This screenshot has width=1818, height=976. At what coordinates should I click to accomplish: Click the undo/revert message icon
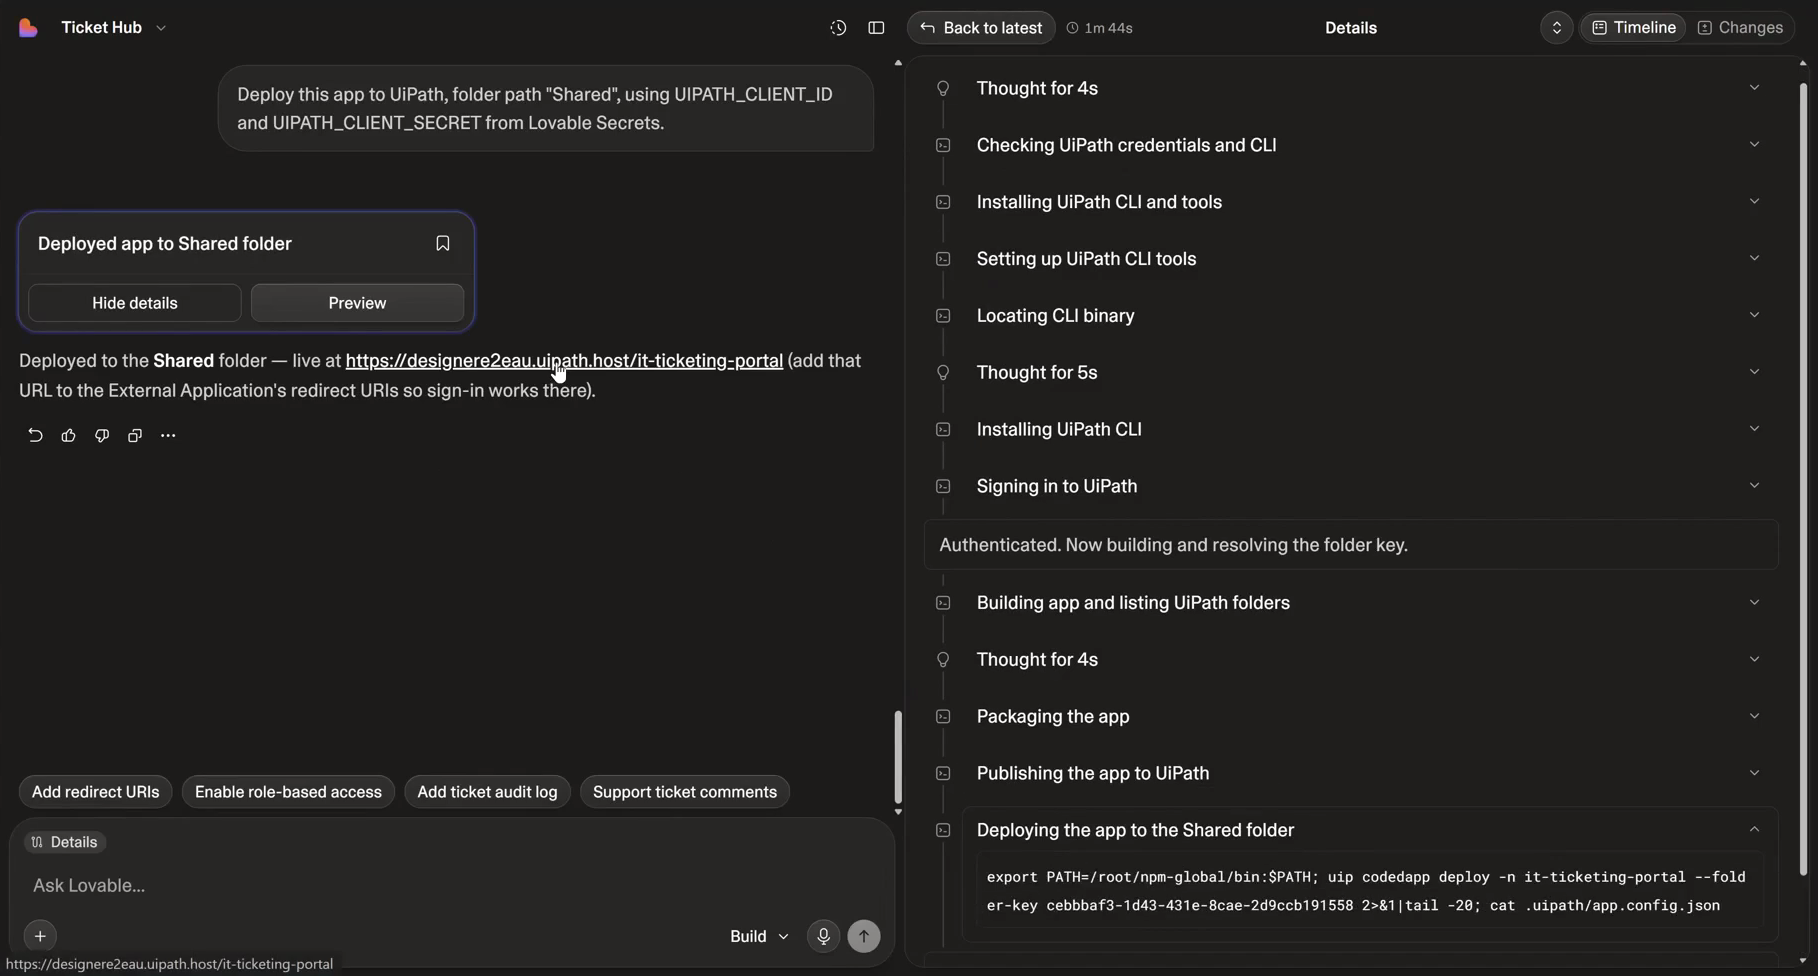click(x=35, y=435)
